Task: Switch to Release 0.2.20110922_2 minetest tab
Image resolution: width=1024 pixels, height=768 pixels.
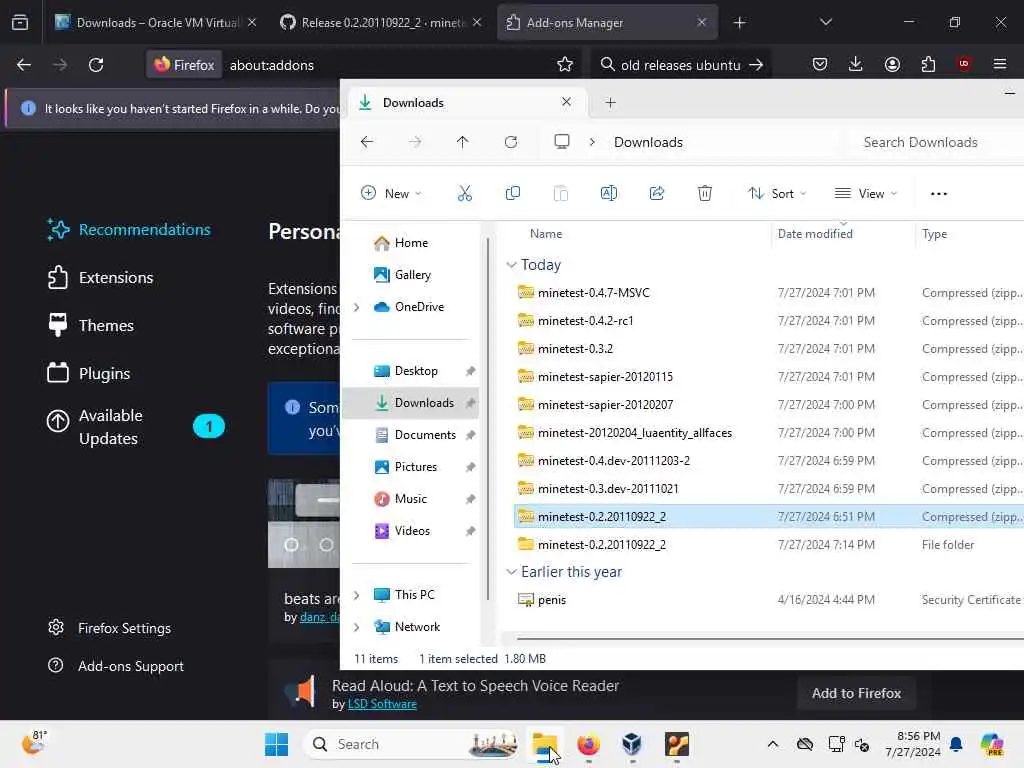Action: pyautogui.click(x=381, y=22)
